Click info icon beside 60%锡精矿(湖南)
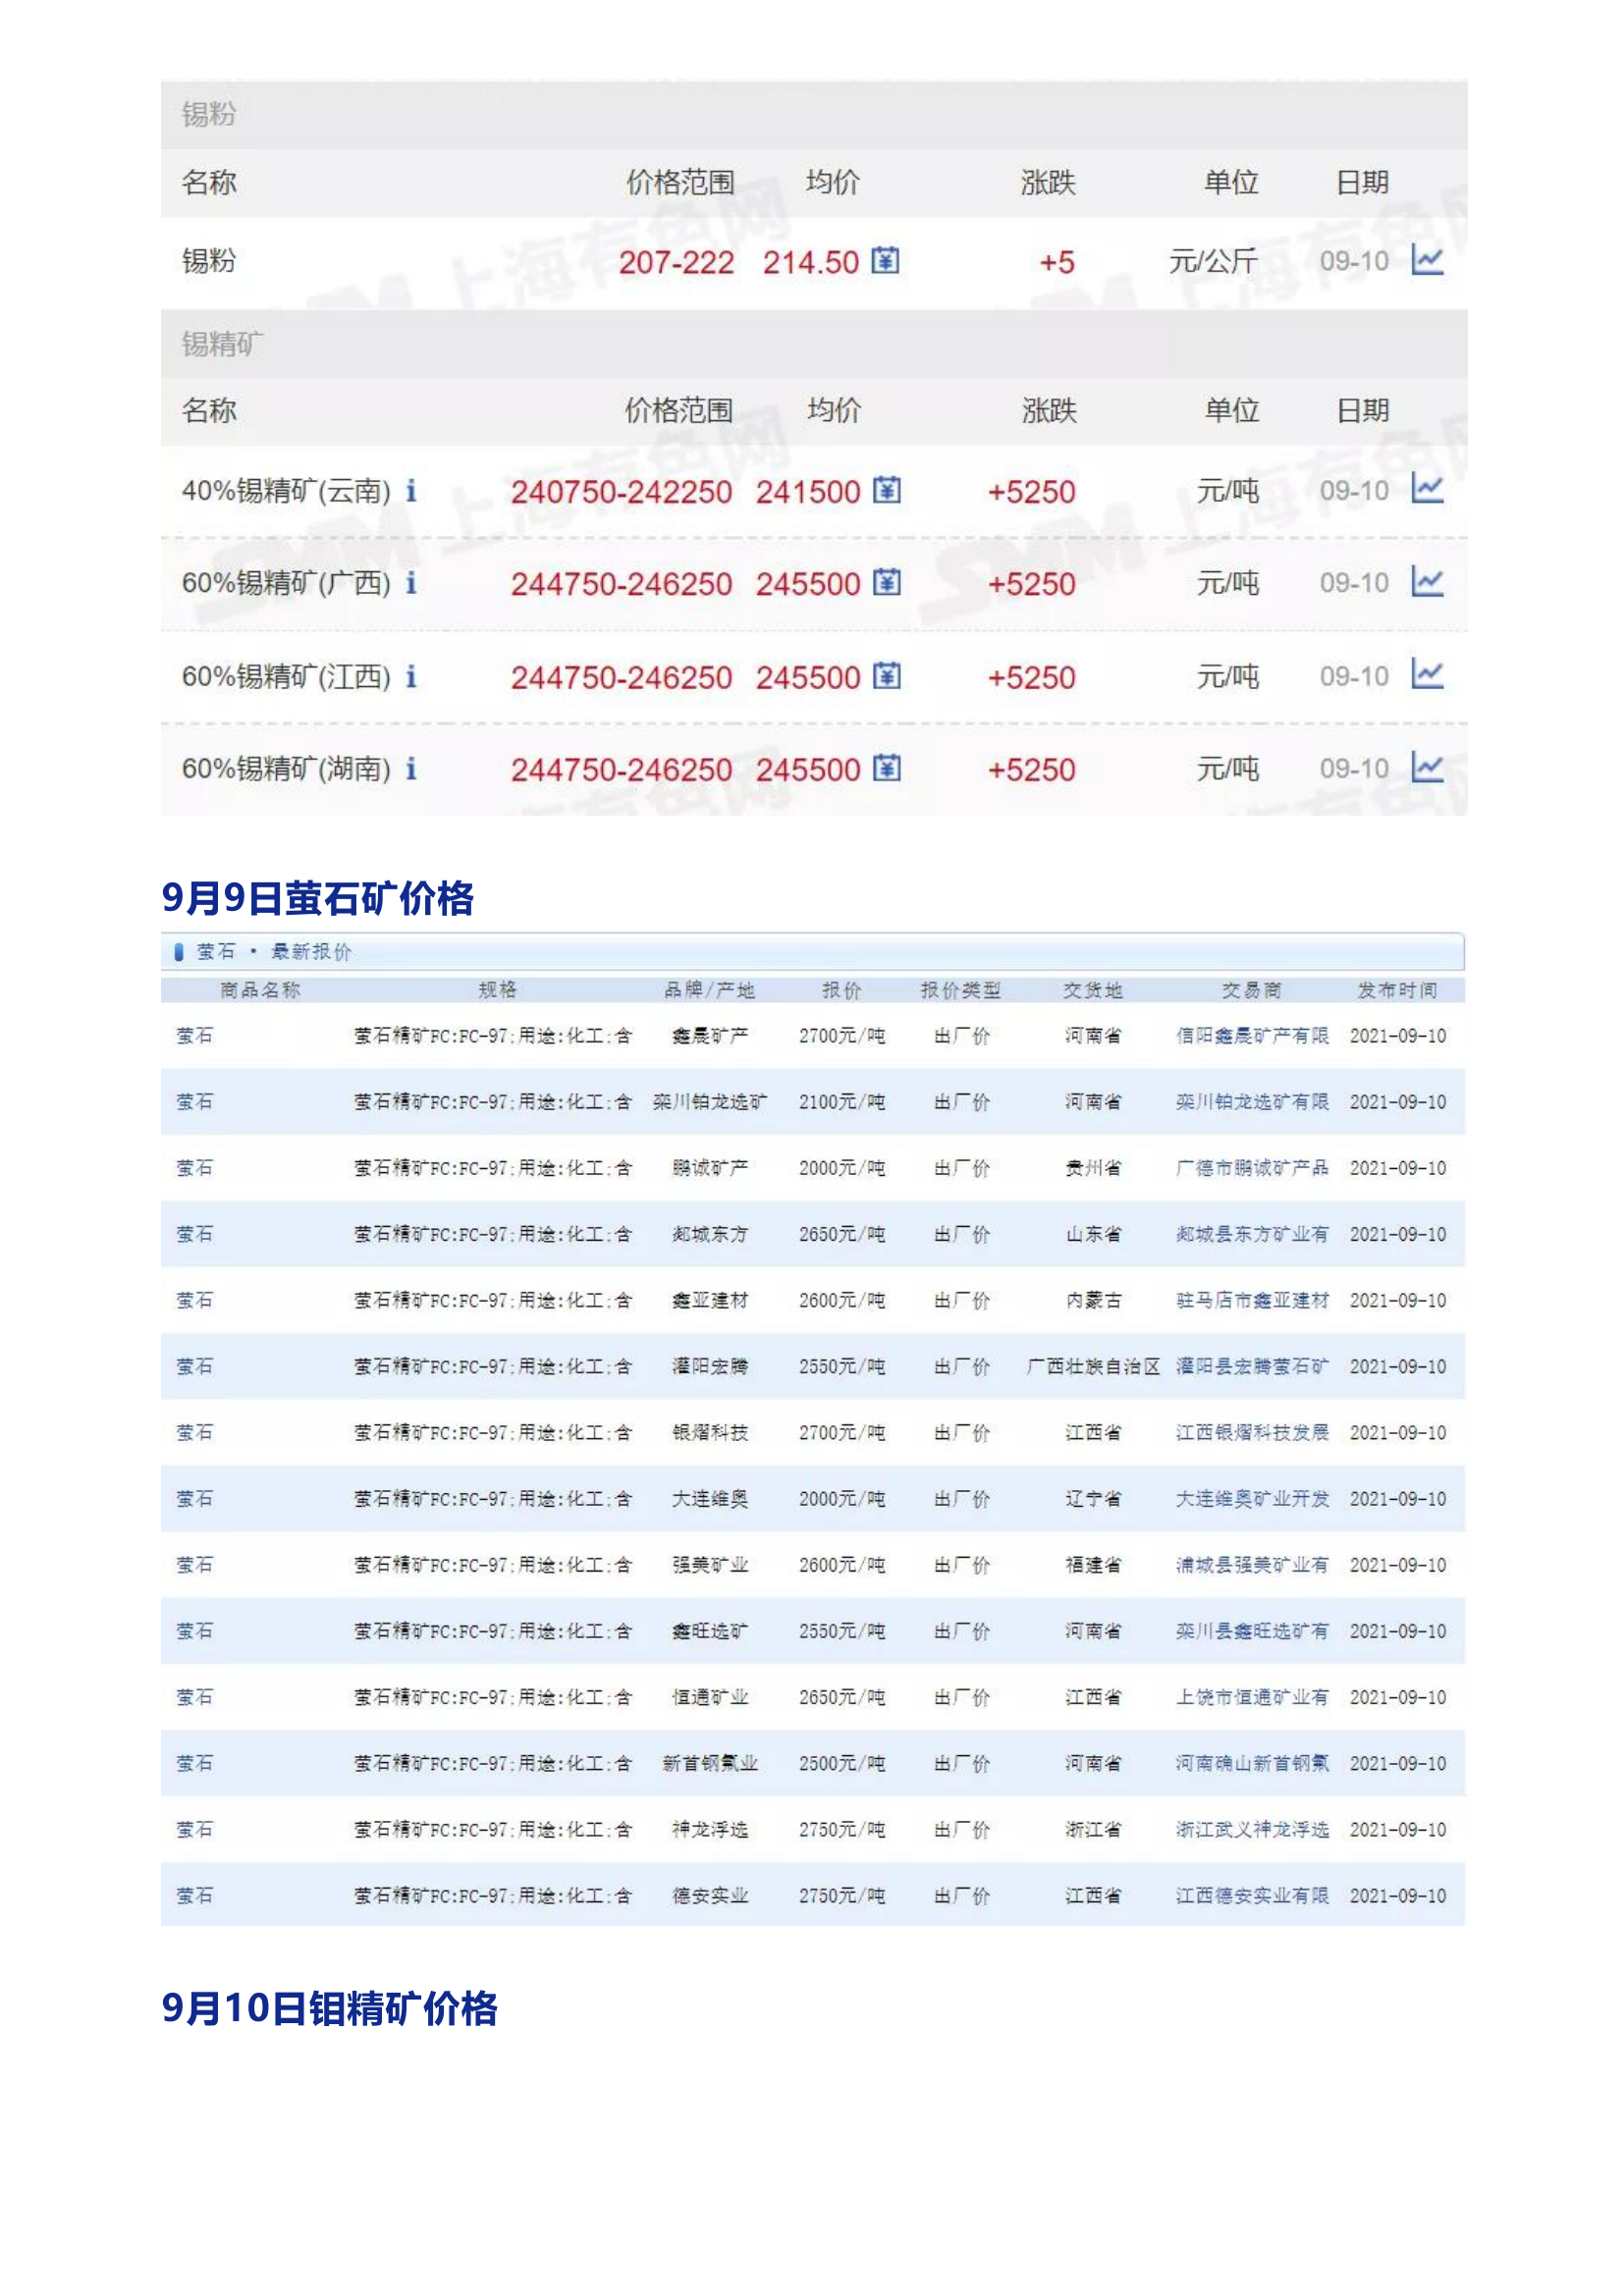 click(410, 769)
